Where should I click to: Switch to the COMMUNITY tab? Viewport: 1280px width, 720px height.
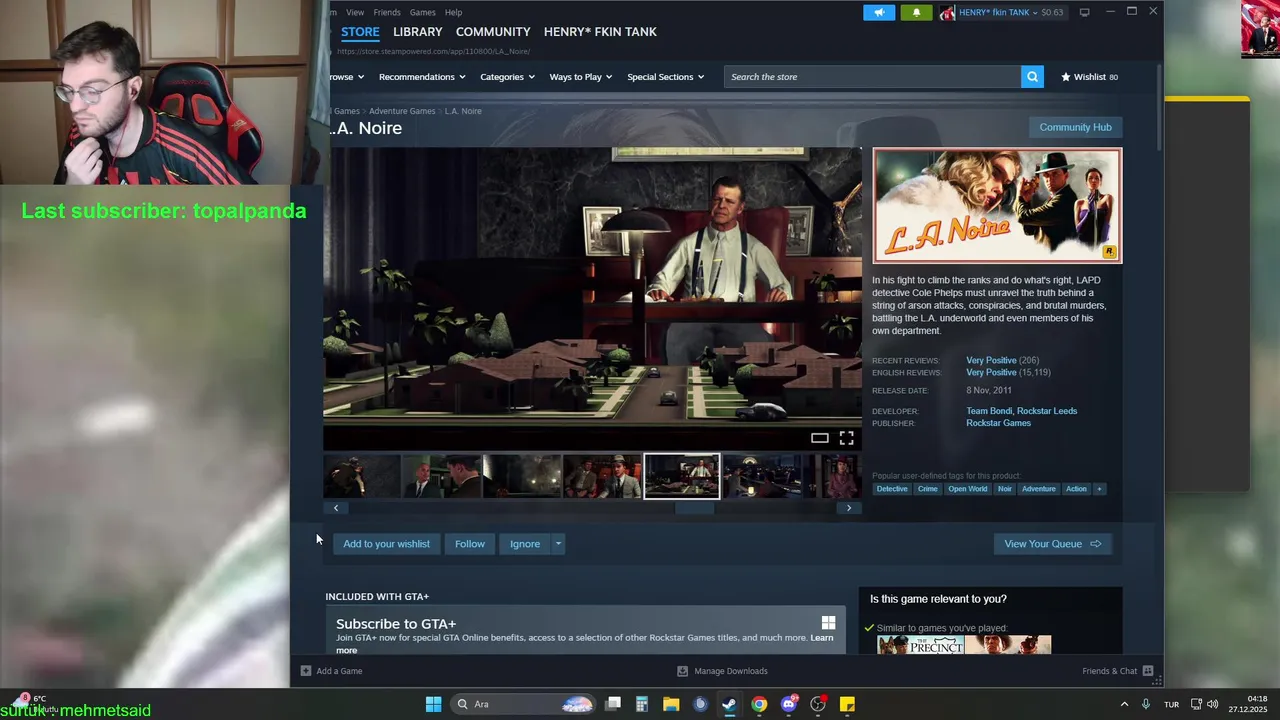[x=493, y=32]
